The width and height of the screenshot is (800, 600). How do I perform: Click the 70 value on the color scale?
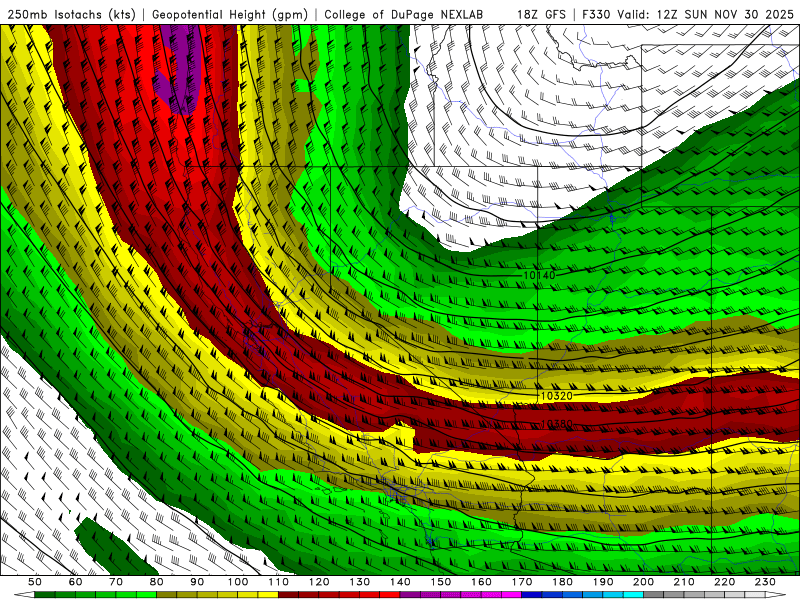point(116,582)
